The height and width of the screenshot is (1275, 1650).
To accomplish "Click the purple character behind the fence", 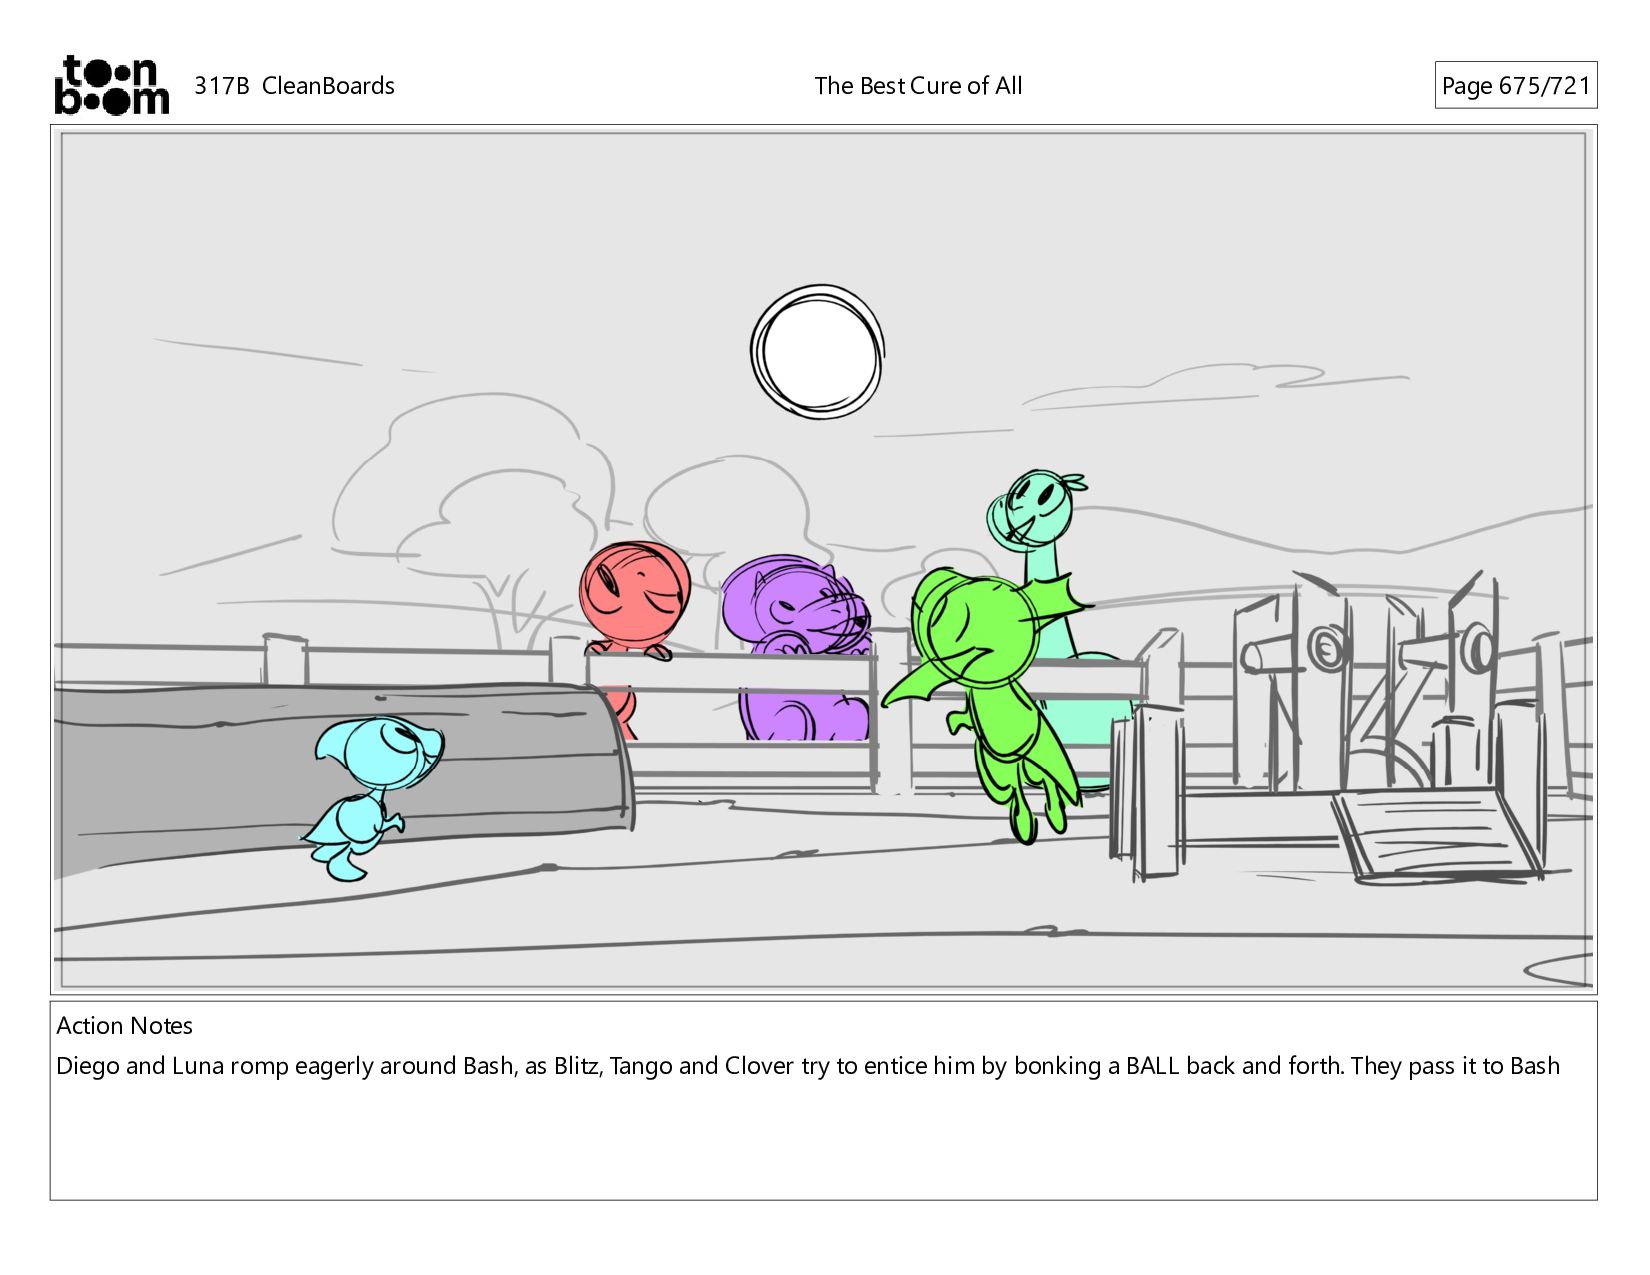I will [797, 650].
